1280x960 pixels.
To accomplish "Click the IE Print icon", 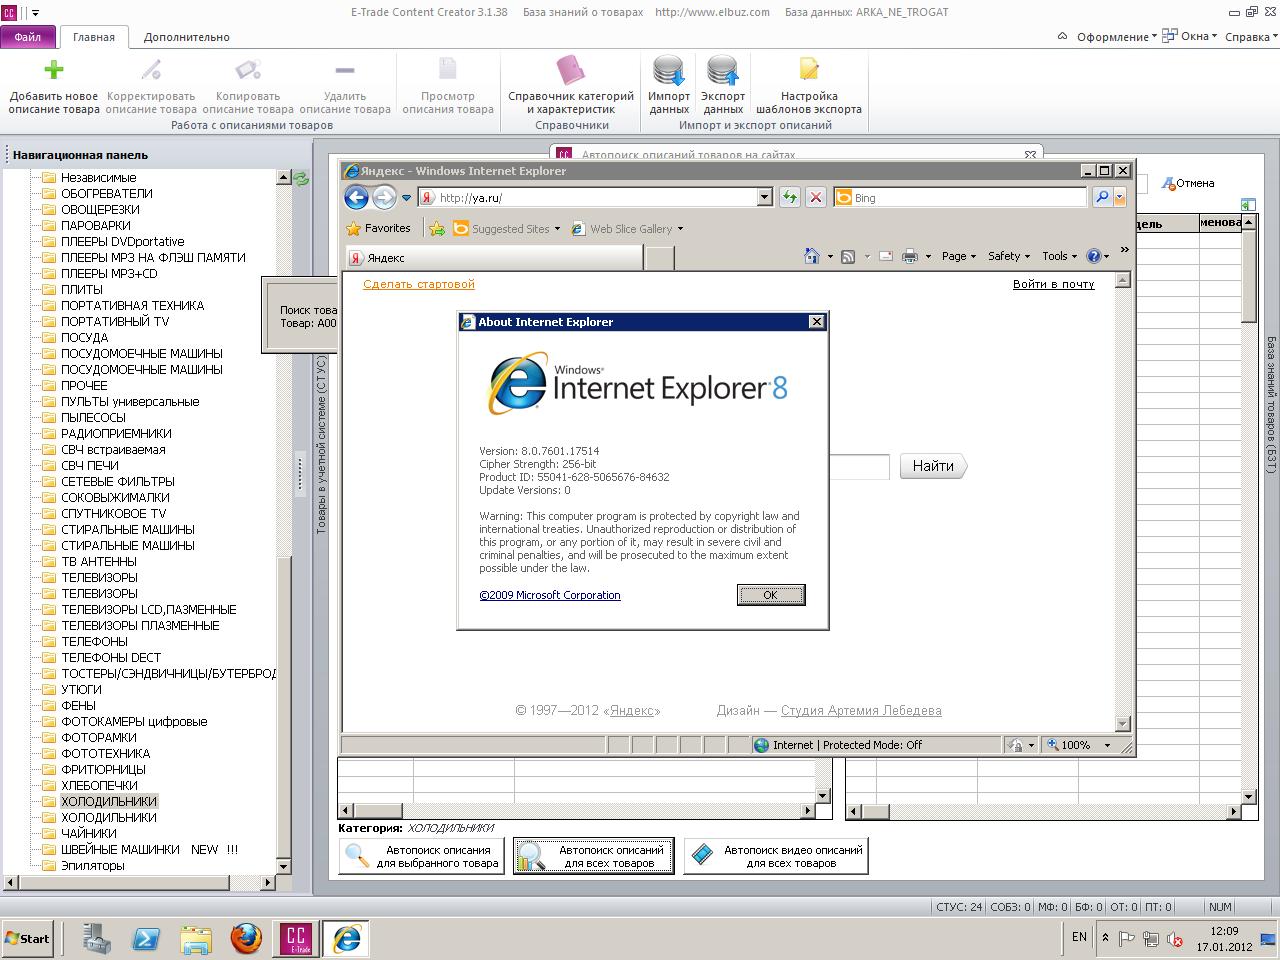I will click(x=909, y=256).
